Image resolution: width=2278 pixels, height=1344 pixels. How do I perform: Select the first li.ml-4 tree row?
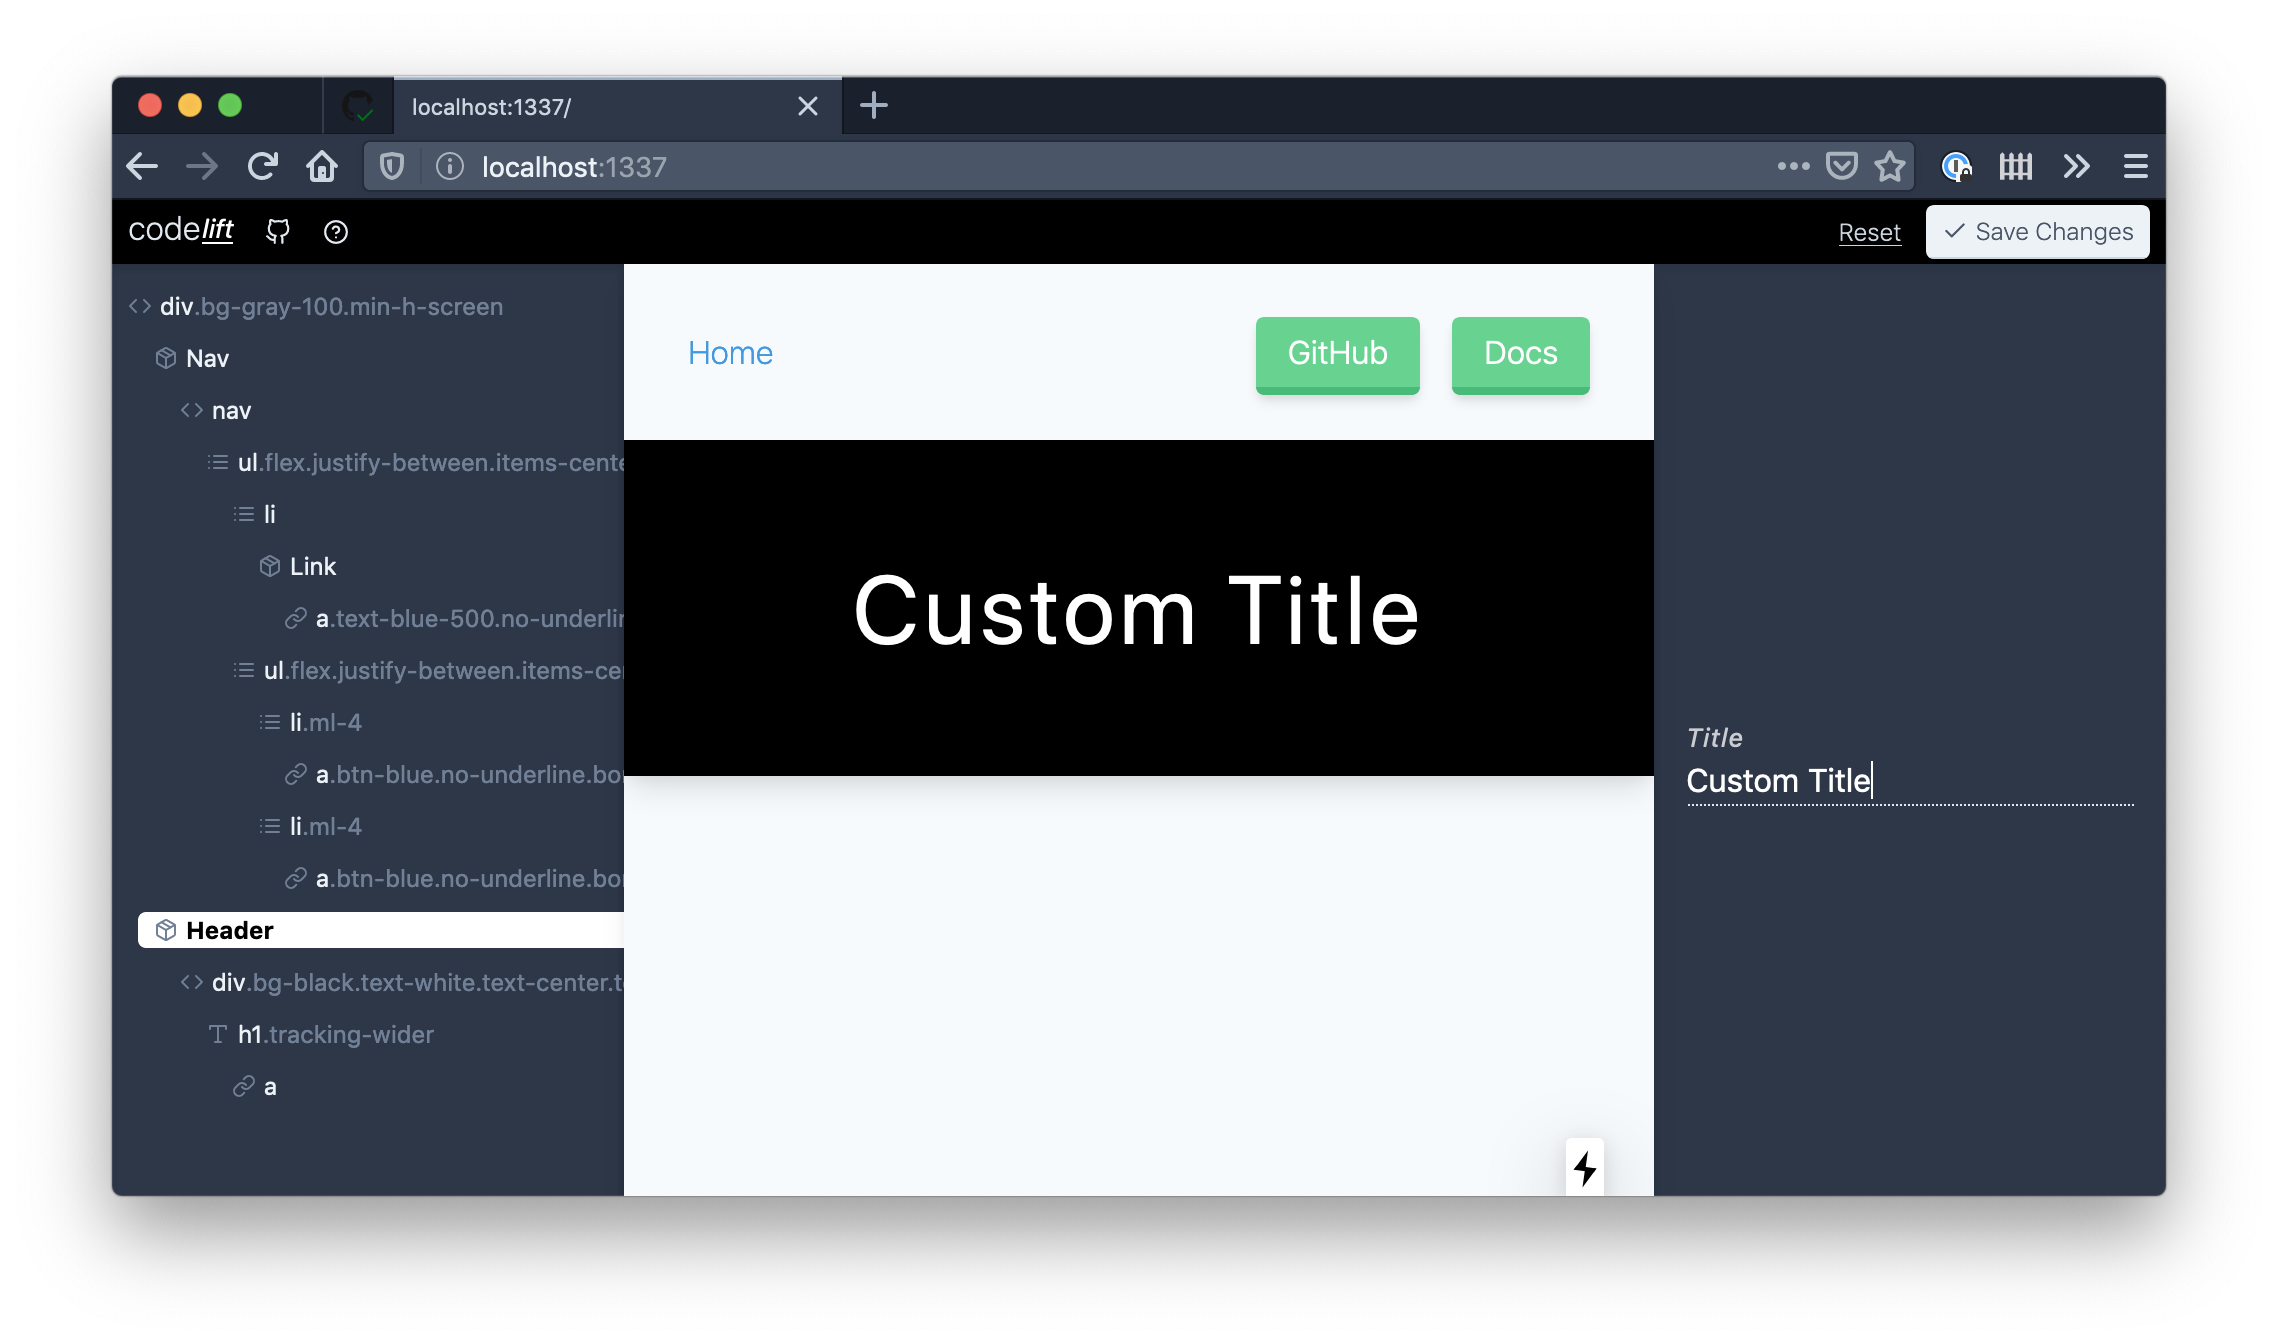tap(310, 722)
